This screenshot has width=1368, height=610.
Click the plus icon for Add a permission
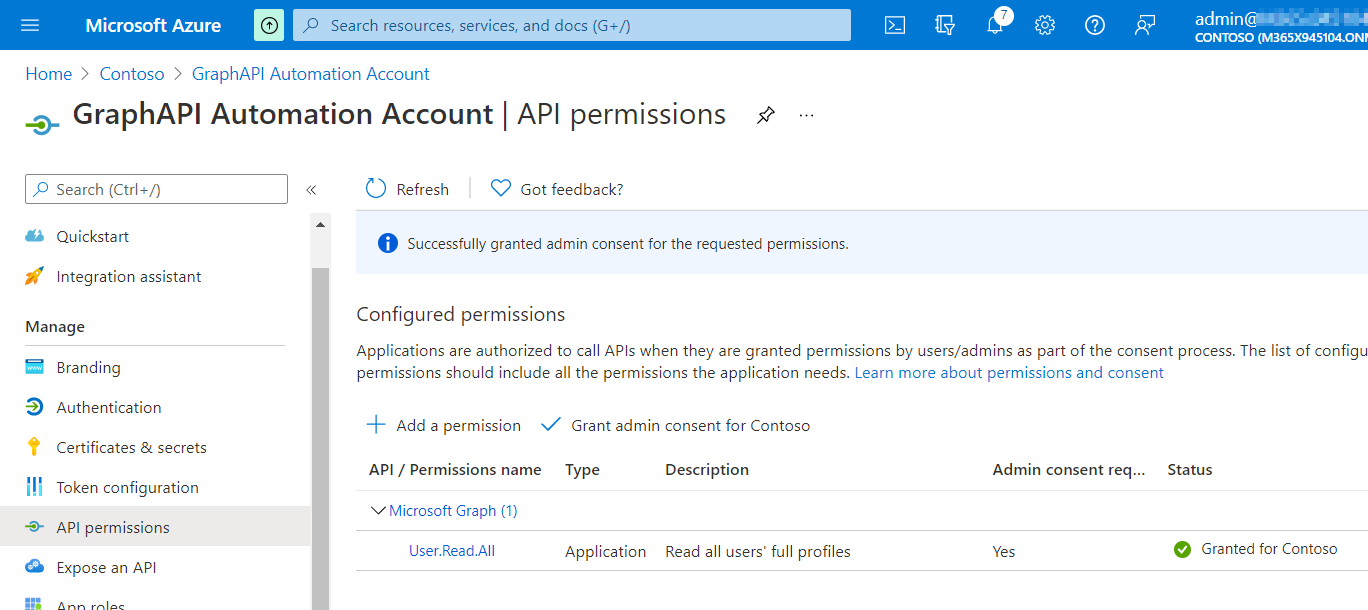click(x=376, y=425)
